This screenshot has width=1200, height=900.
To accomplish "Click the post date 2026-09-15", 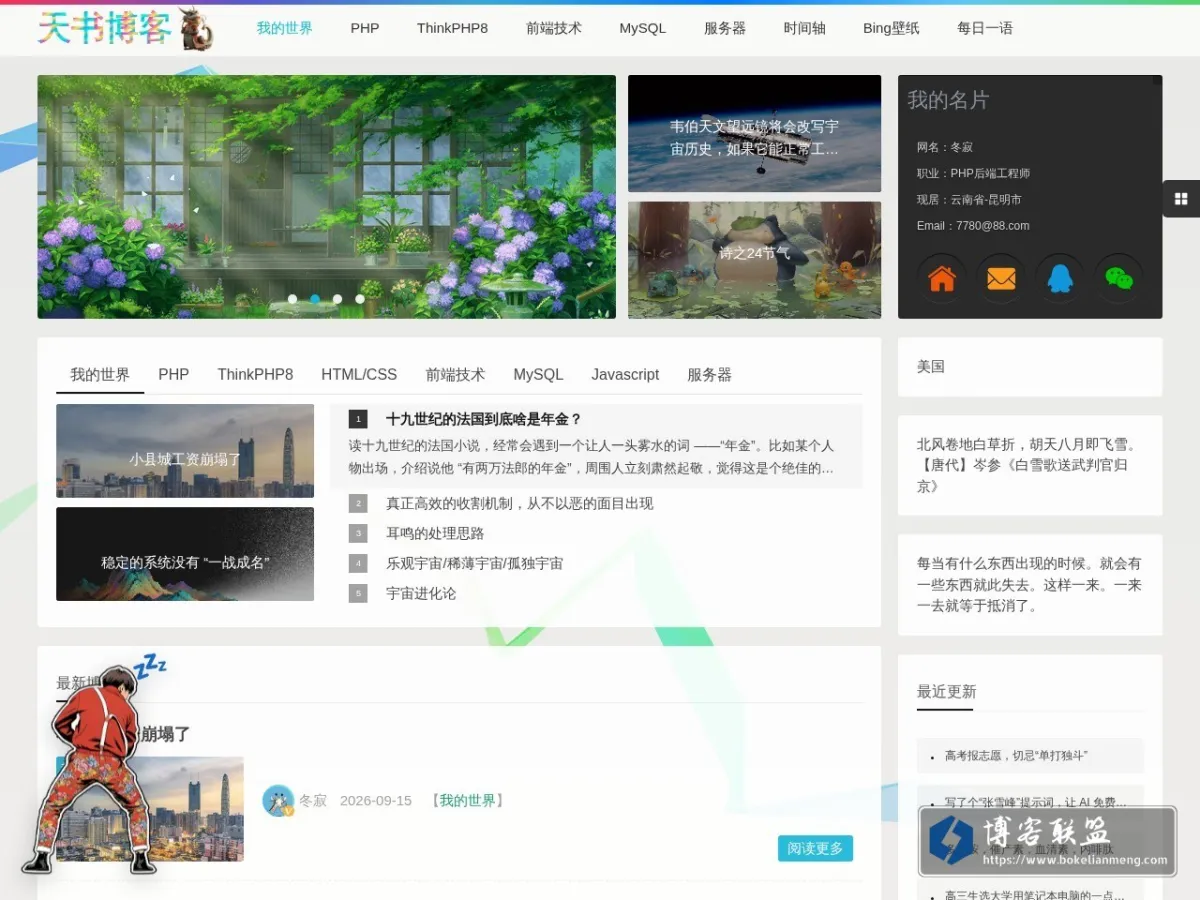I will 376,800.
